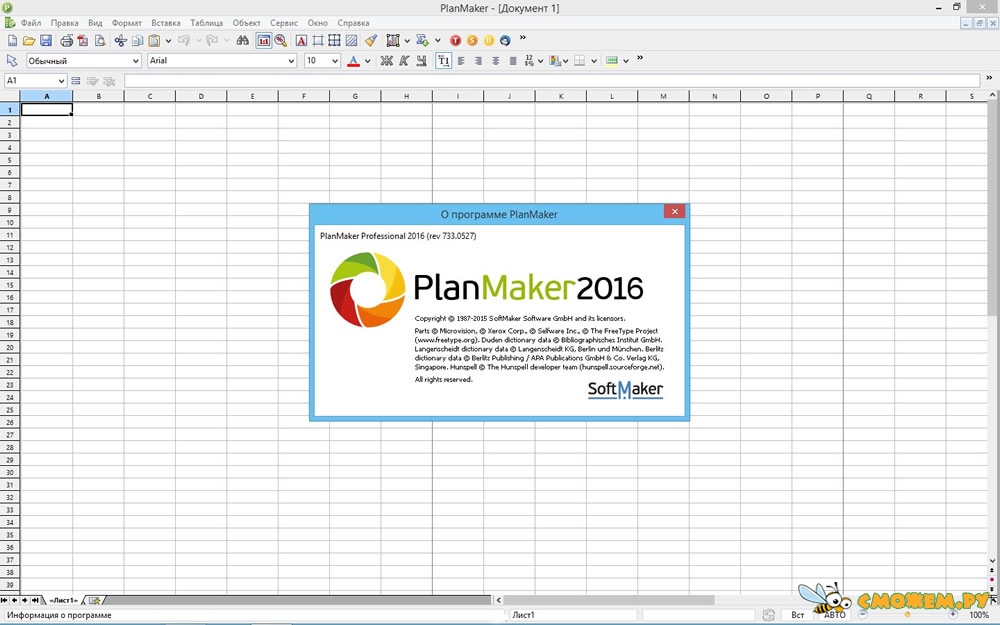Open the Вставка menu

pos(166,22)
